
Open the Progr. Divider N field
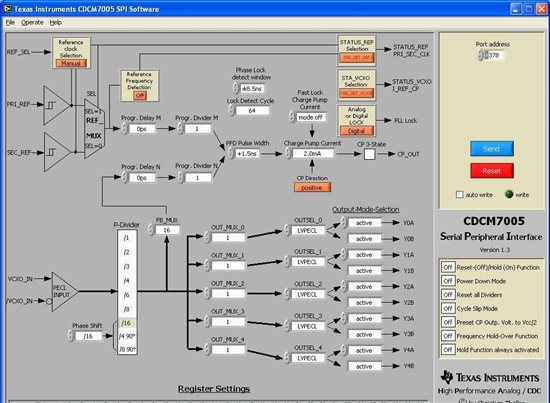197,178
